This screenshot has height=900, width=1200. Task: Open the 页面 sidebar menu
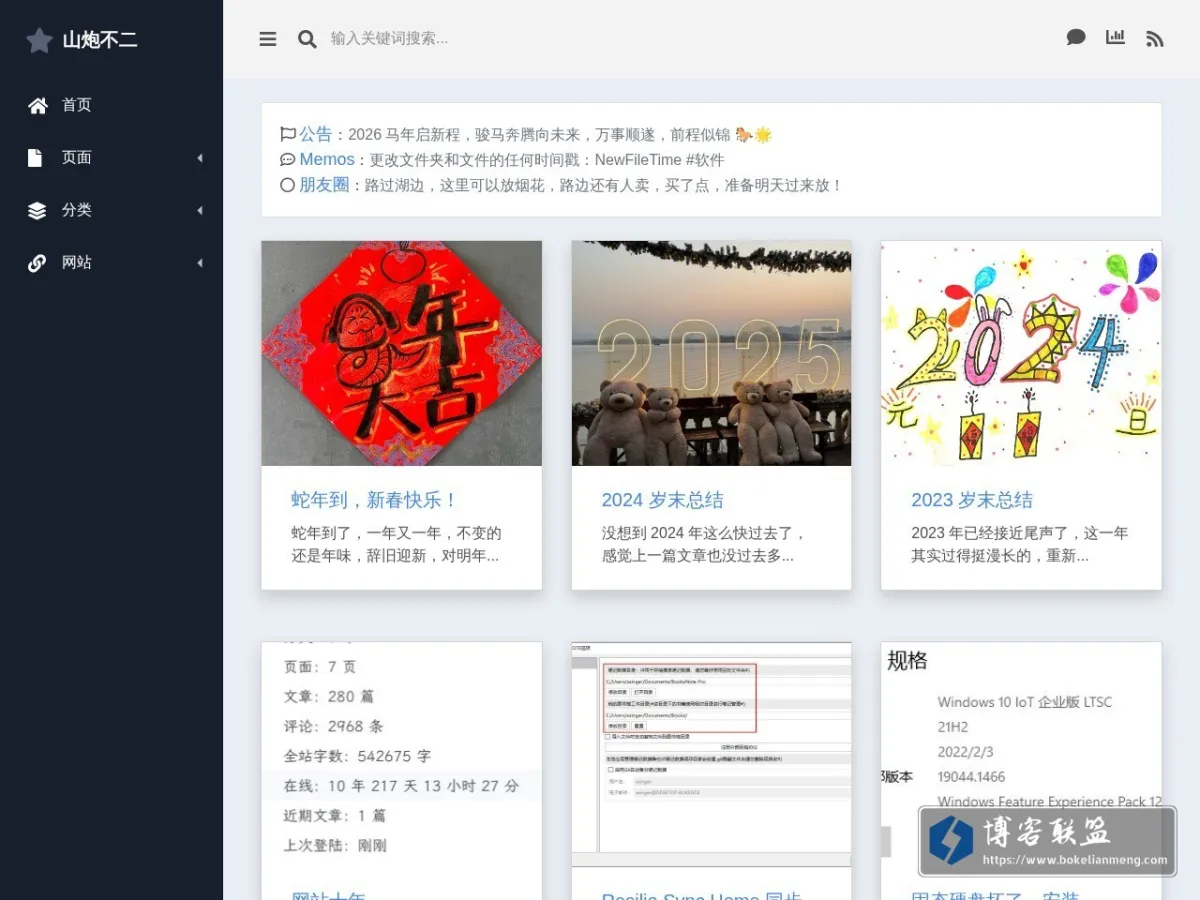(77, 157)
